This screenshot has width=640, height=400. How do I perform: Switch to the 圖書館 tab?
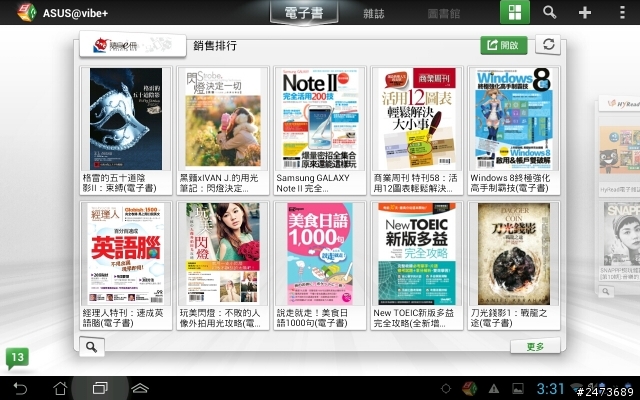pyautogui.click(x=444, y=14)
